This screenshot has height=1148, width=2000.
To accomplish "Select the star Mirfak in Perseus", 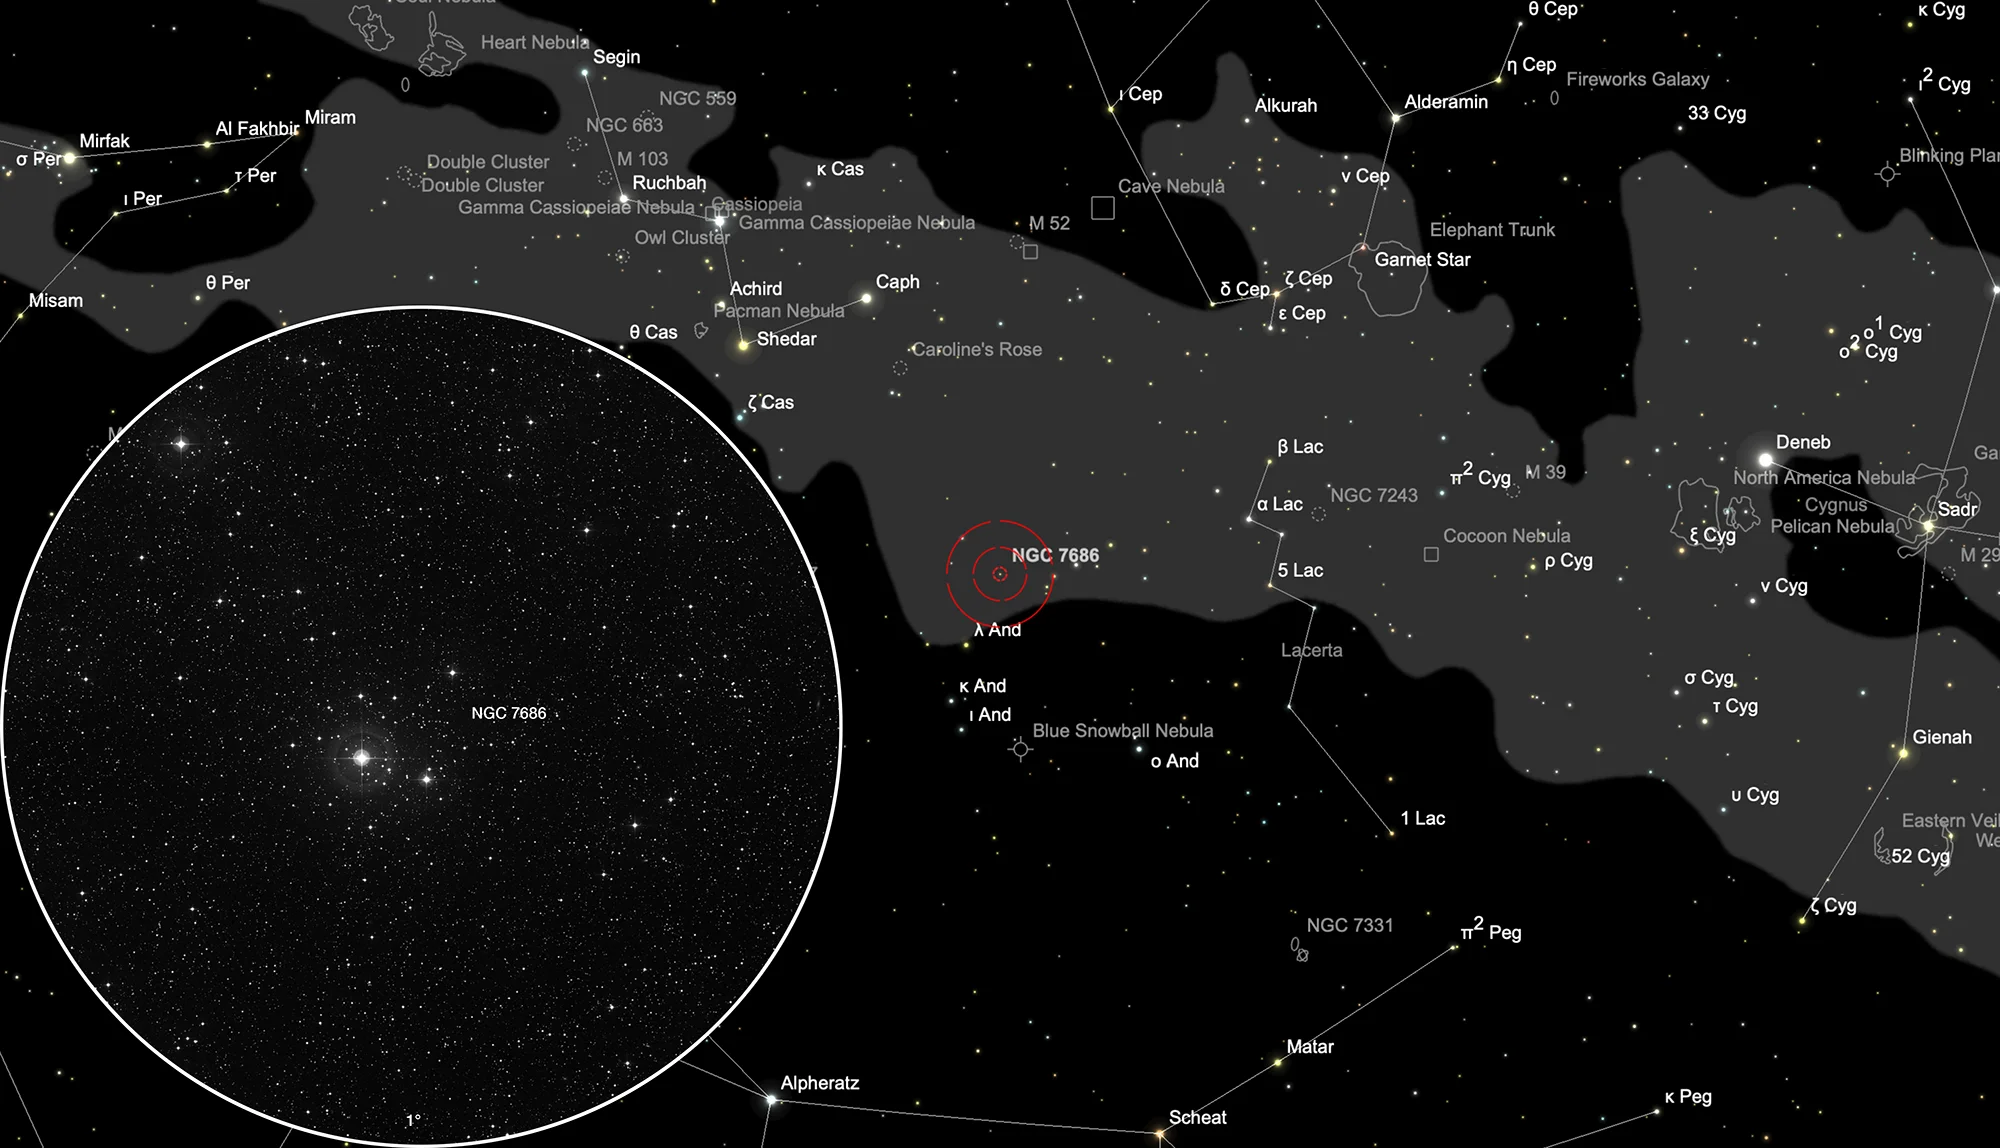I will [70, 157].
